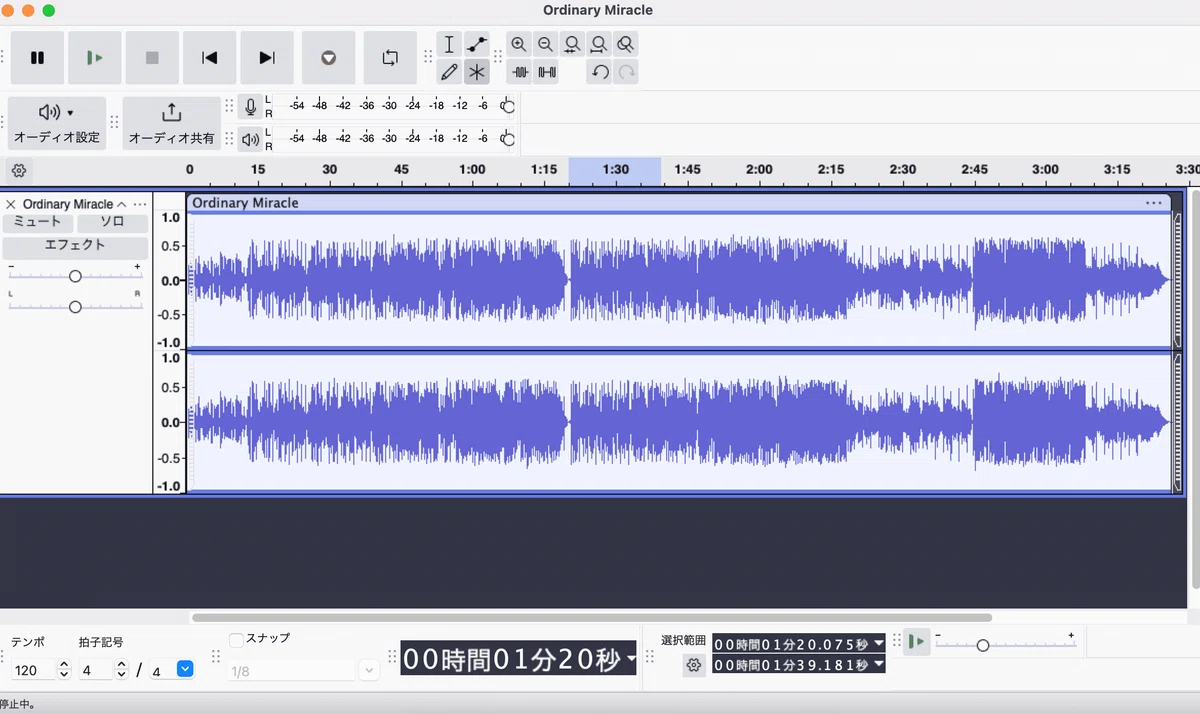Open selection end time format dropdown

[x=879, y=664]
